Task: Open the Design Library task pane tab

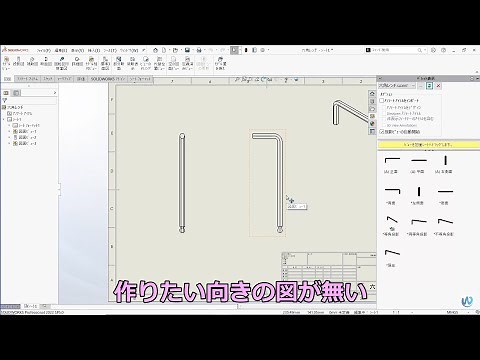Action: (372, 101)
